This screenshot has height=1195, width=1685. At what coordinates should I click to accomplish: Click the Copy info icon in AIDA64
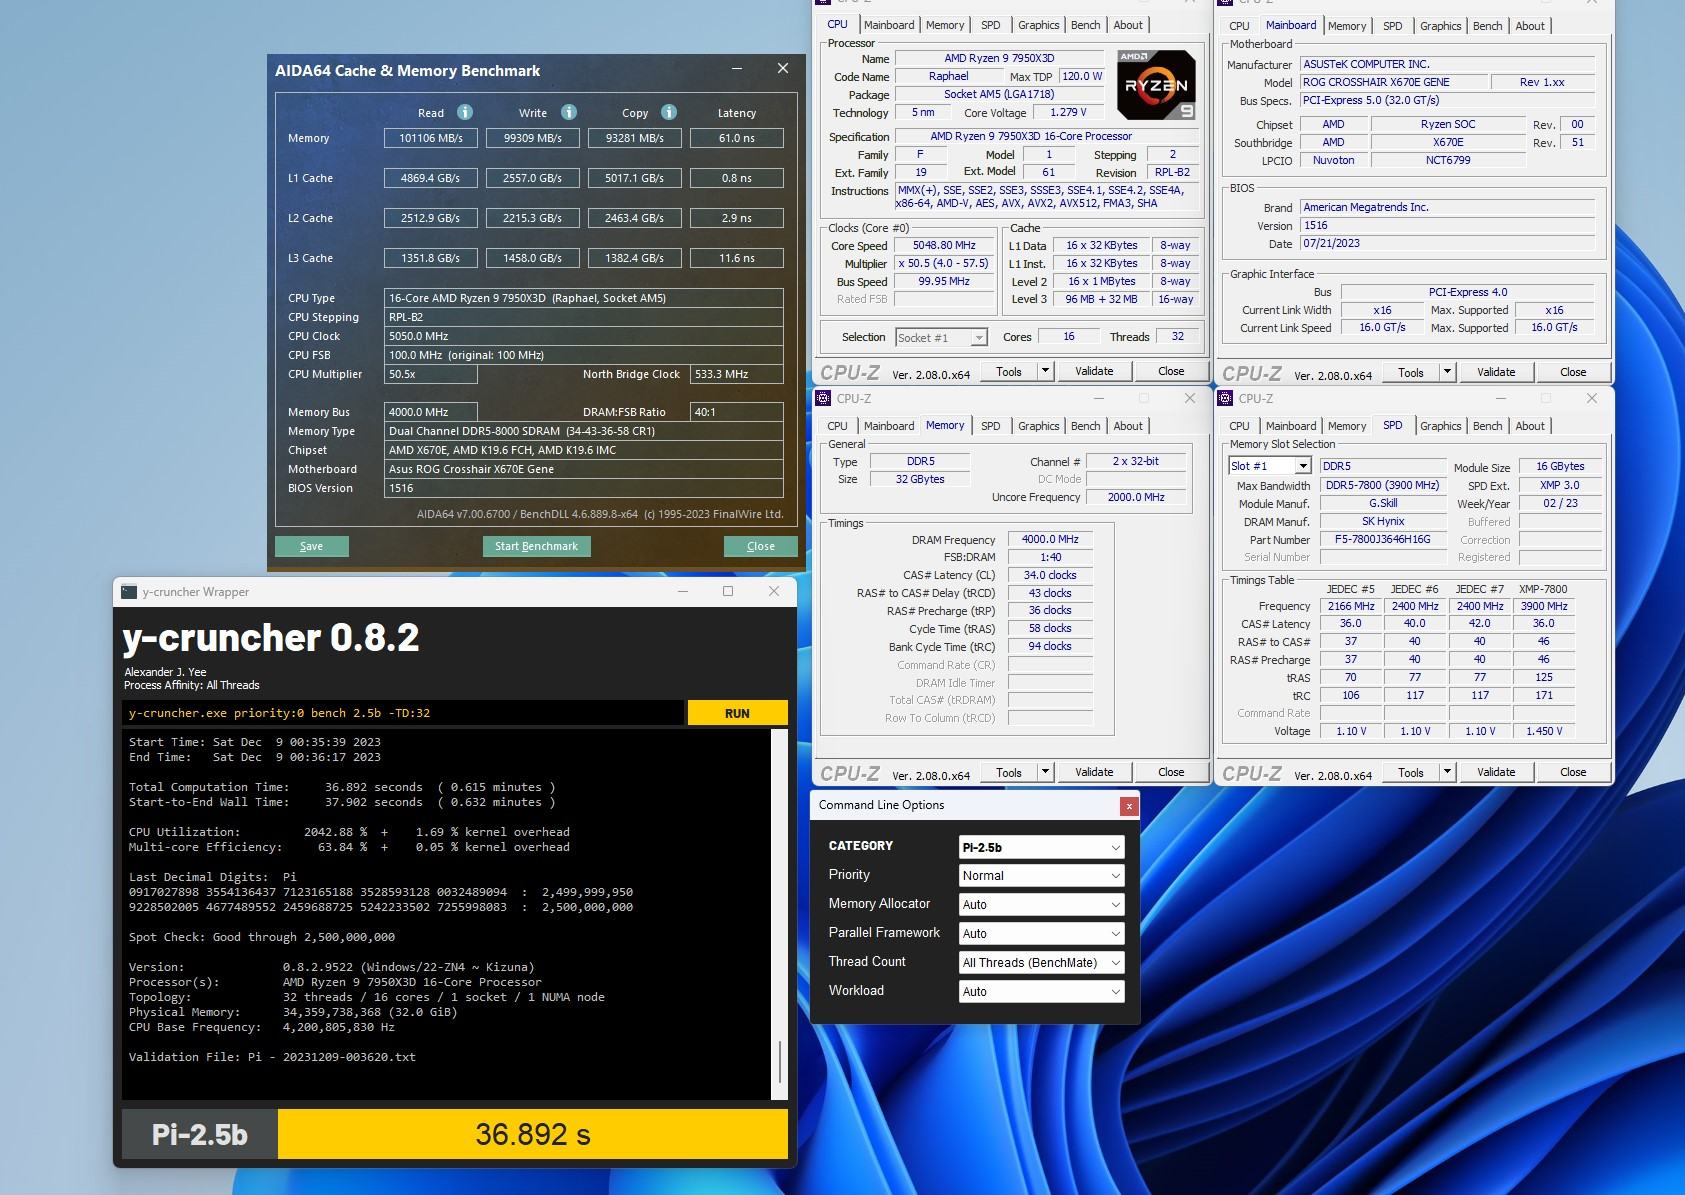[x=669, y=112]
